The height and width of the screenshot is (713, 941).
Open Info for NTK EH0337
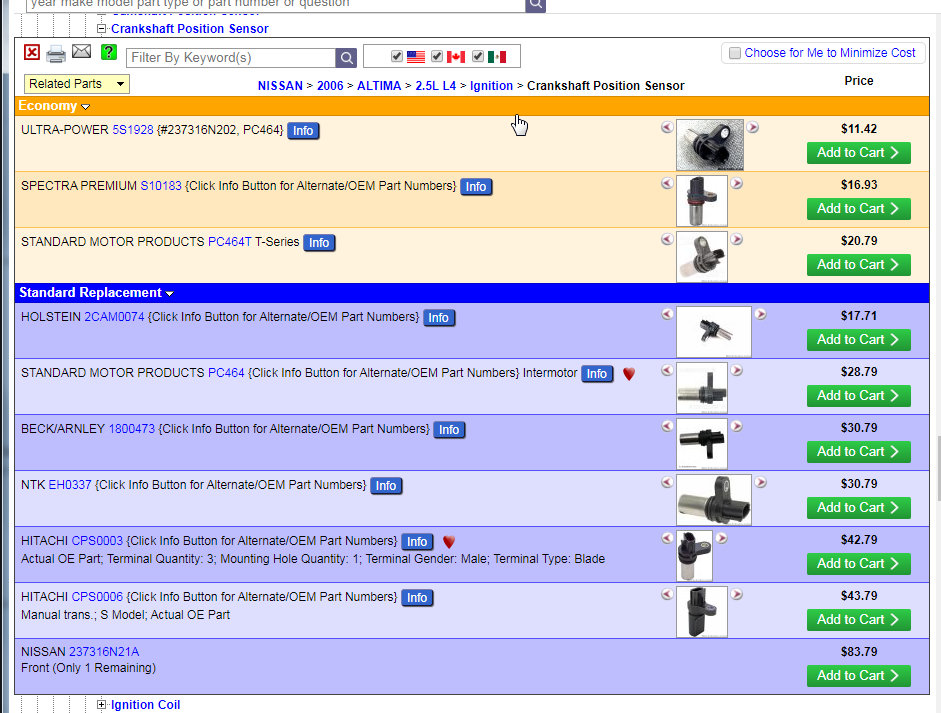(386, 486)
